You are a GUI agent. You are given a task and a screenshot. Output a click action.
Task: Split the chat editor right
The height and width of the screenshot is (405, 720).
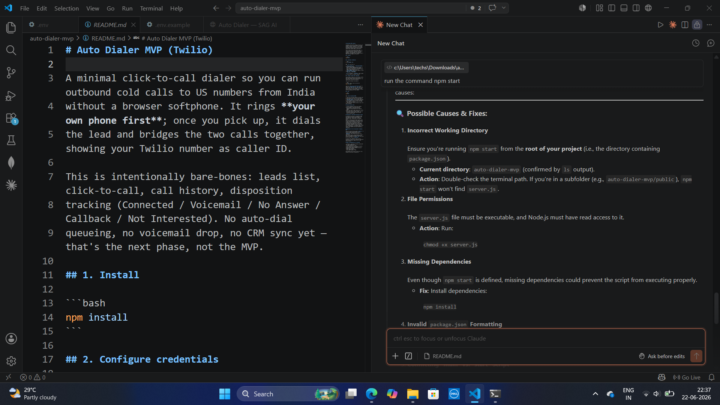pyautogui.click(x=685, y=25)
